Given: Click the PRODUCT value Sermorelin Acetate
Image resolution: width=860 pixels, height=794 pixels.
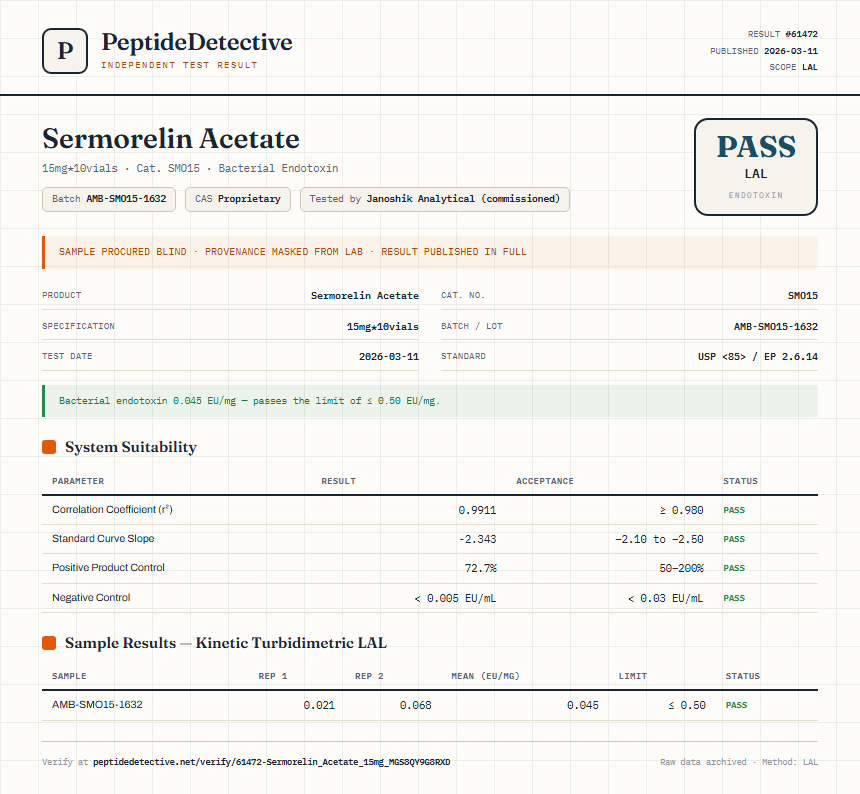Looking at the screenshot, I should coord(365,296).
